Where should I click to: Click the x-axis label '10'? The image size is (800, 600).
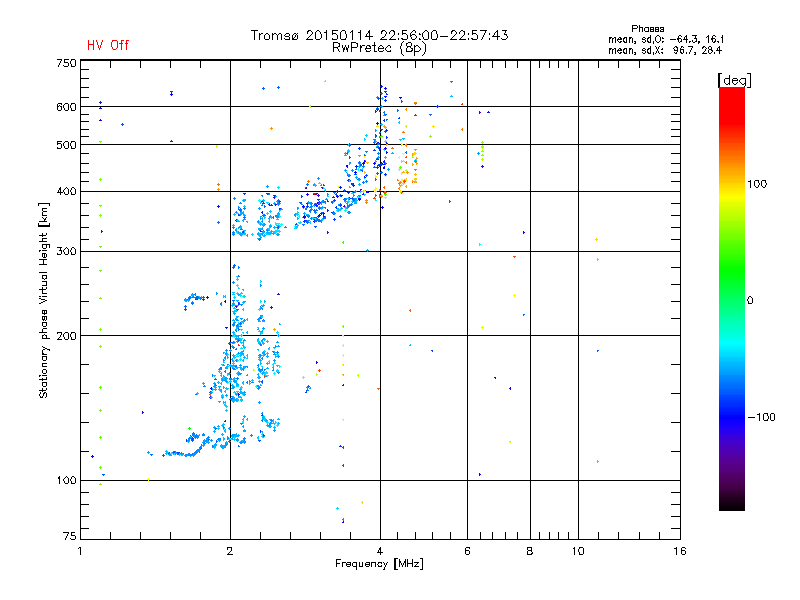tap(578, 551)
